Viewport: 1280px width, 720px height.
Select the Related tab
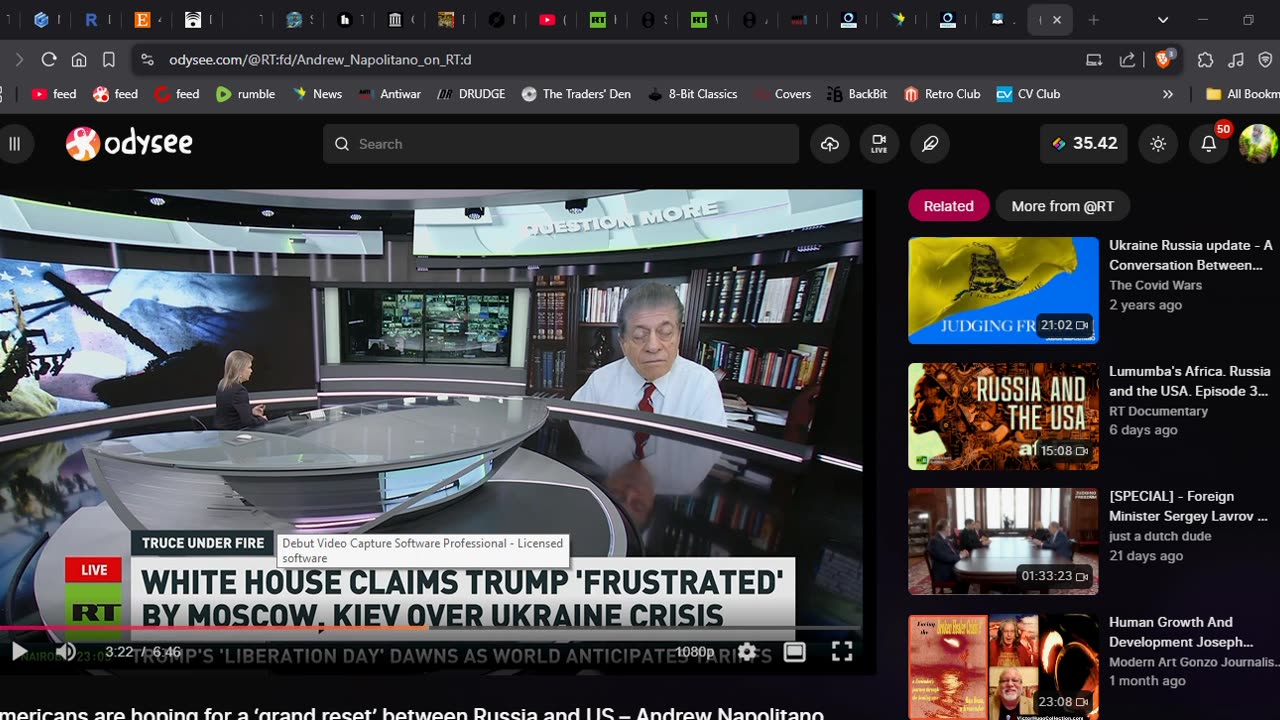pyautogui.click(x=948, y=206)
